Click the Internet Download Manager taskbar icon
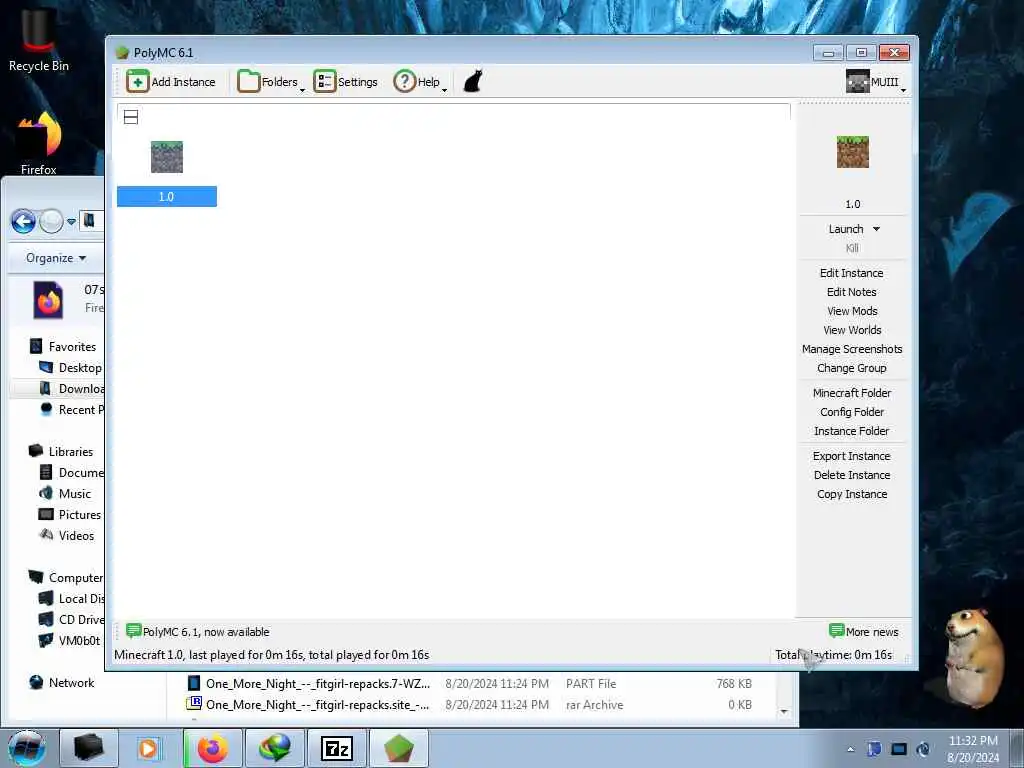The width and height of the screenshot is (1024, 768). [275, 749]
